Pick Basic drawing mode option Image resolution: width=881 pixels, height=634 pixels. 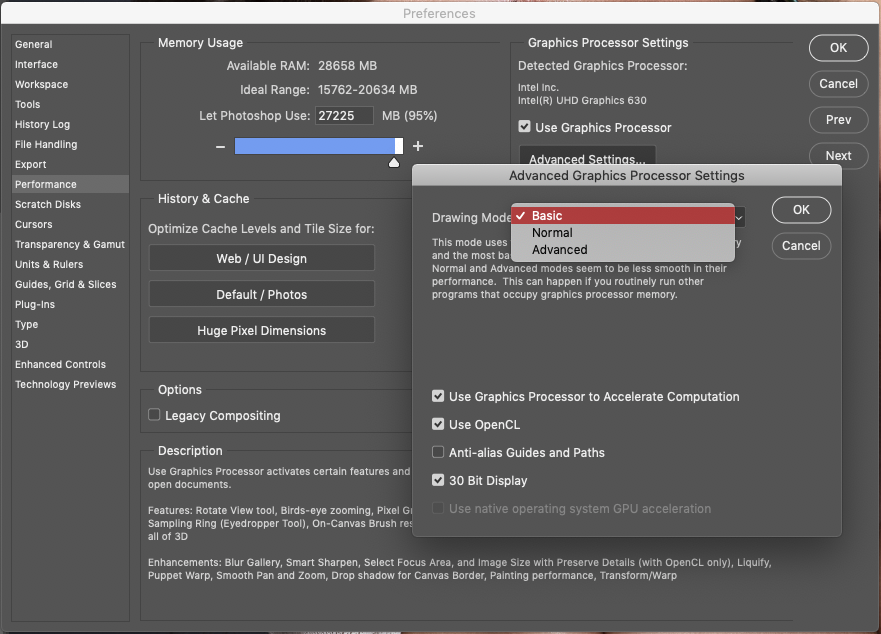[x=547, y=216]
